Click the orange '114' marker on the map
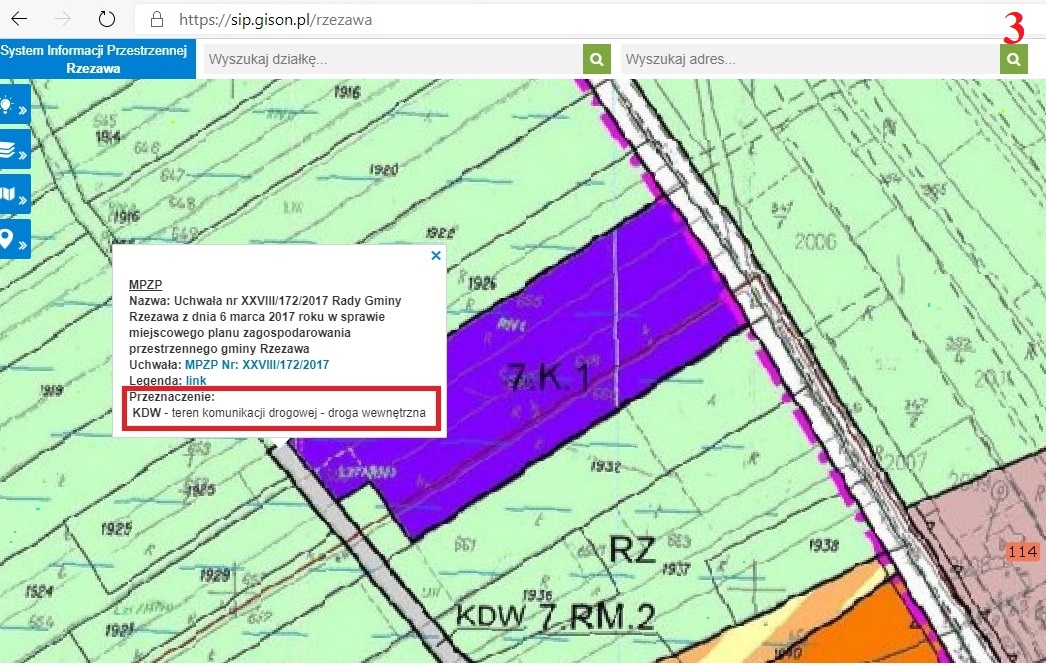Viewport: 1046px width, 666px height. tap(1023, 551)
